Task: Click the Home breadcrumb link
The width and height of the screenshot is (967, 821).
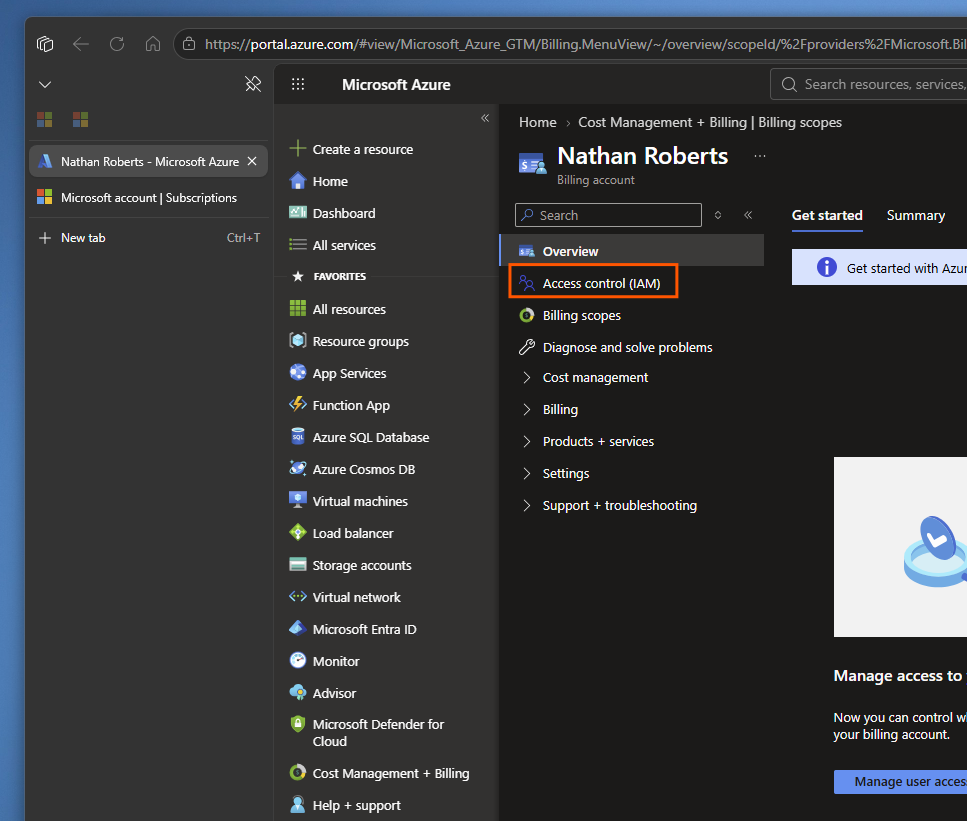Action: pyautogui.click(x=538, y=122)
